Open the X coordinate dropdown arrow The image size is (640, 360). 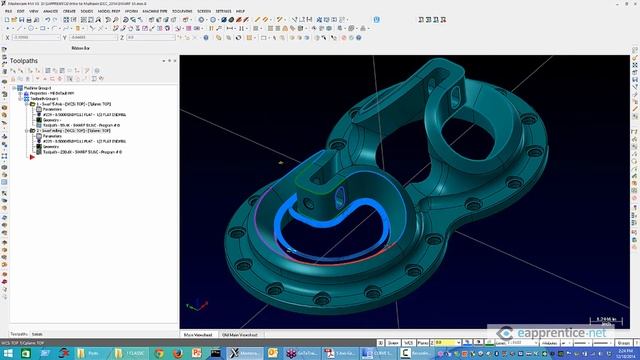58,38
